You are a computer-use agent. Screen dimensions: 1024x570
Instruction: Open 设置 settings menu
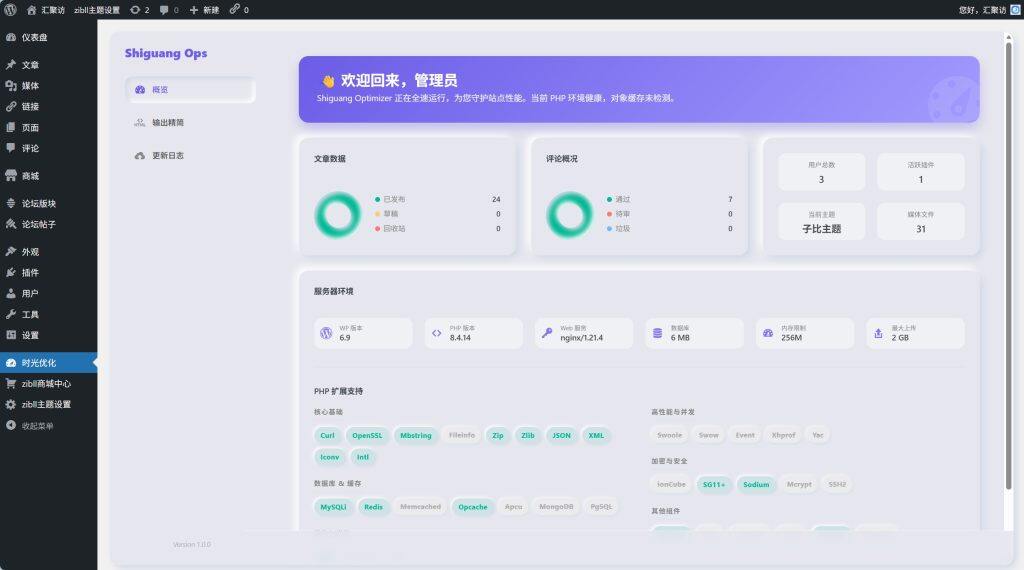48,335
